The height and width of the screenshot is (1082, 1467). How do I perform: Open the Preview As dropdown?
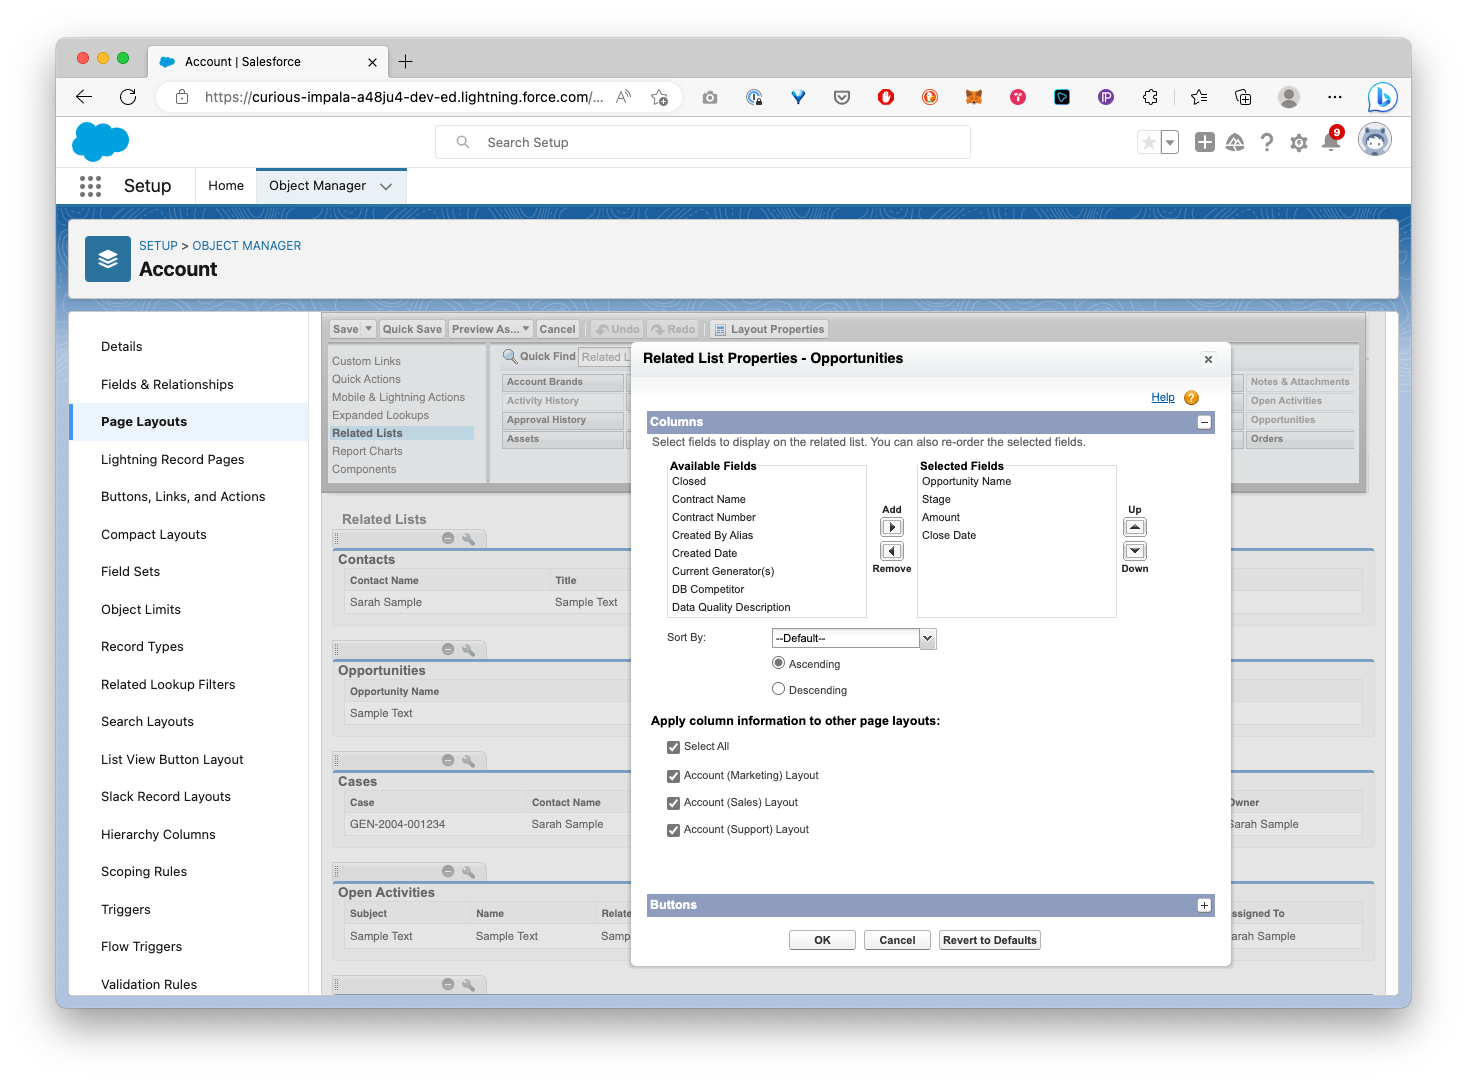(x=490, y=329)
